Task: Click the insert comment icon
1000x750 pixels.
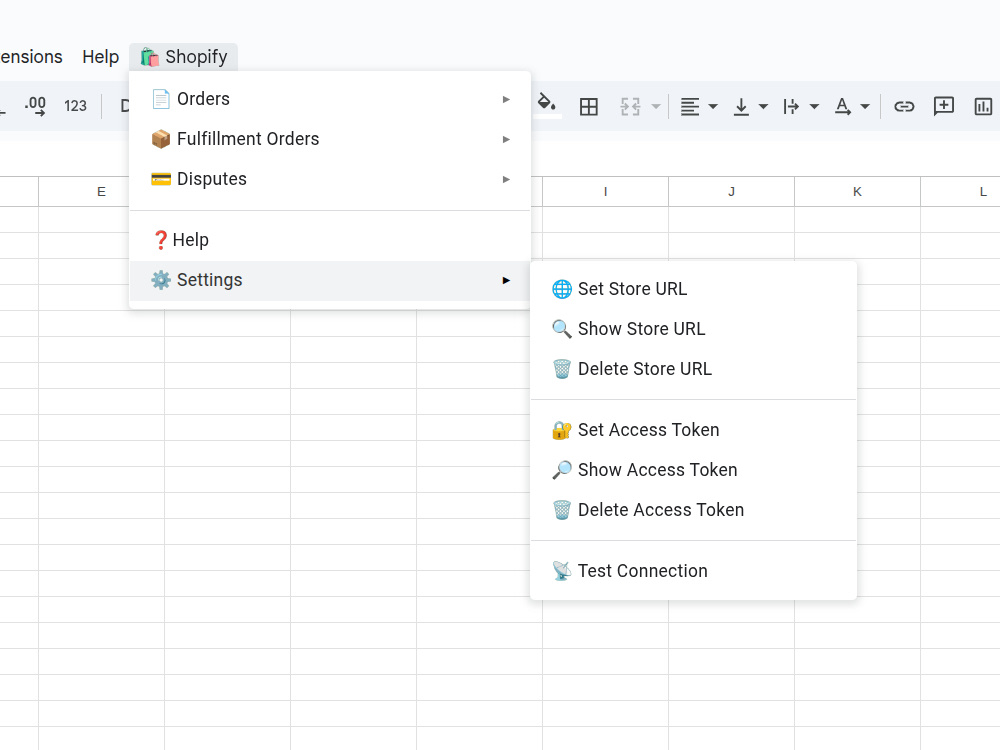Action: click(943, 106)
